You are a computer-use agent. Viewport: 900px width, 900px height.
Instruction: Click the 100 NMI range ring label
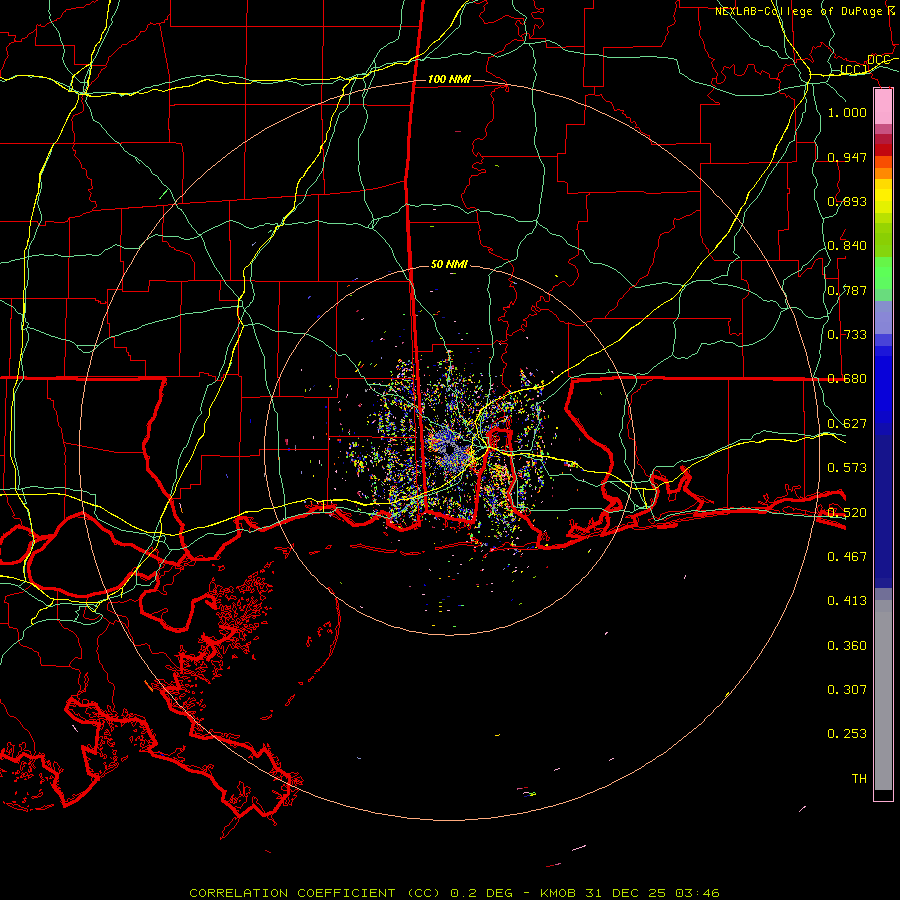click(449, 79)
